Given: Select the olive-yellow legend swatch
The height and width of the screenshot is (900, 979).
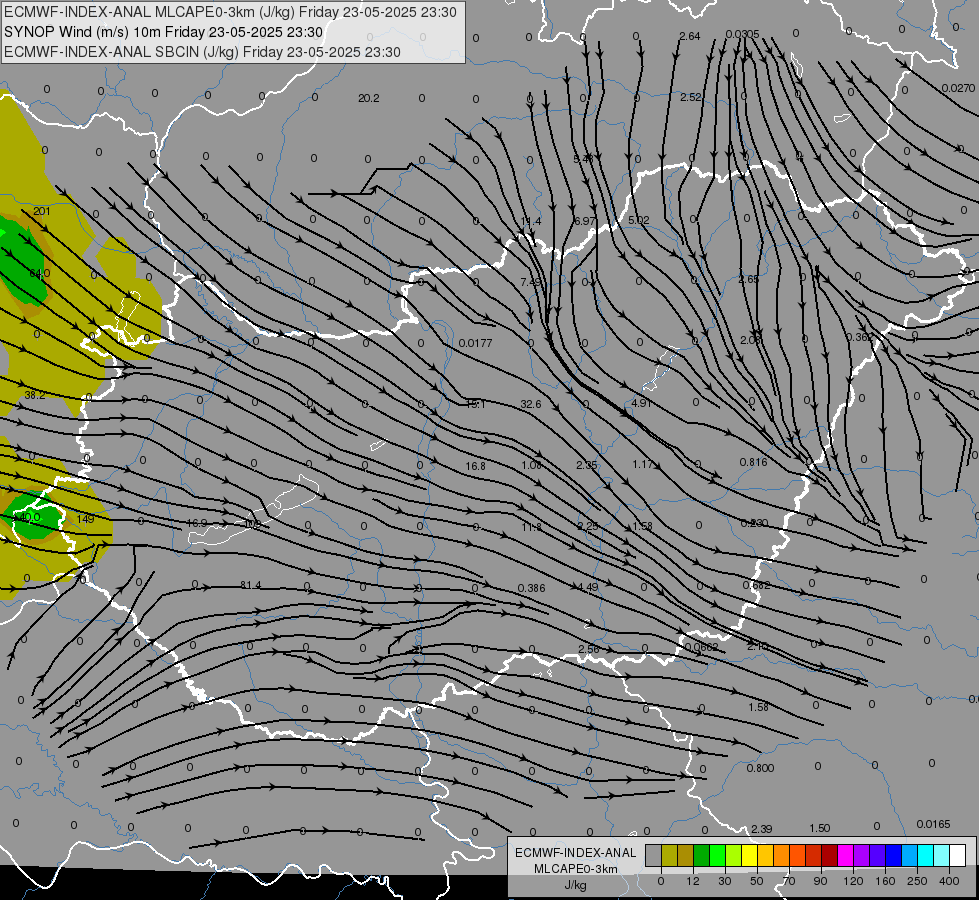Looking at the screenshot, I should (669, 856).
